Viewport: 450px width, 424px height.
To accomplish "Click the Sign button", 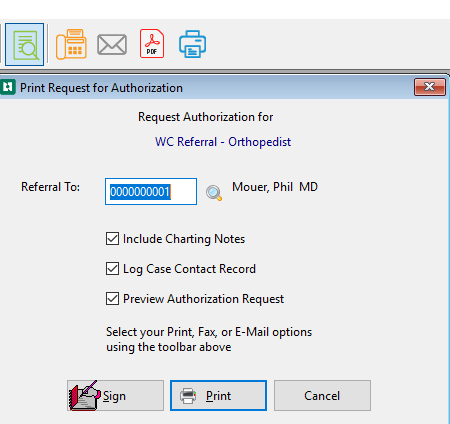I will (115, 395).
